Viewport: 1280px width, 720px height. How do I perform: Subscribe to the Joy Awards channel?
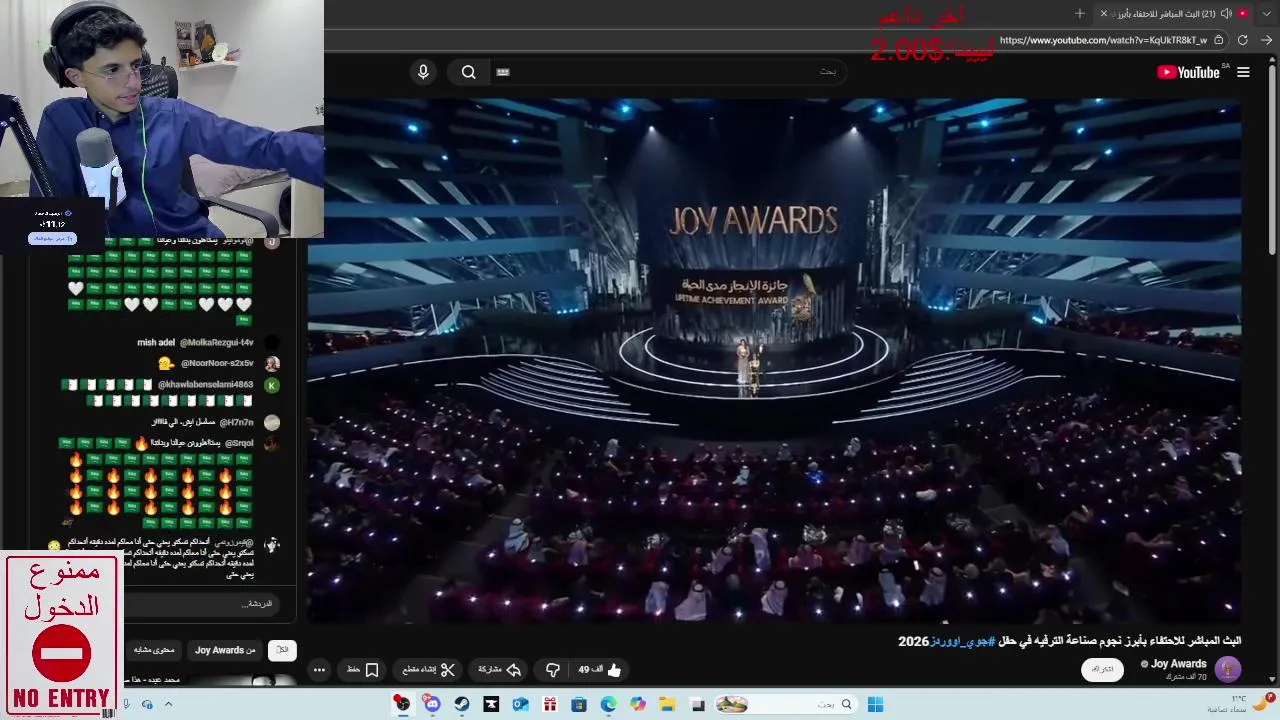[x=1102, y=669]
